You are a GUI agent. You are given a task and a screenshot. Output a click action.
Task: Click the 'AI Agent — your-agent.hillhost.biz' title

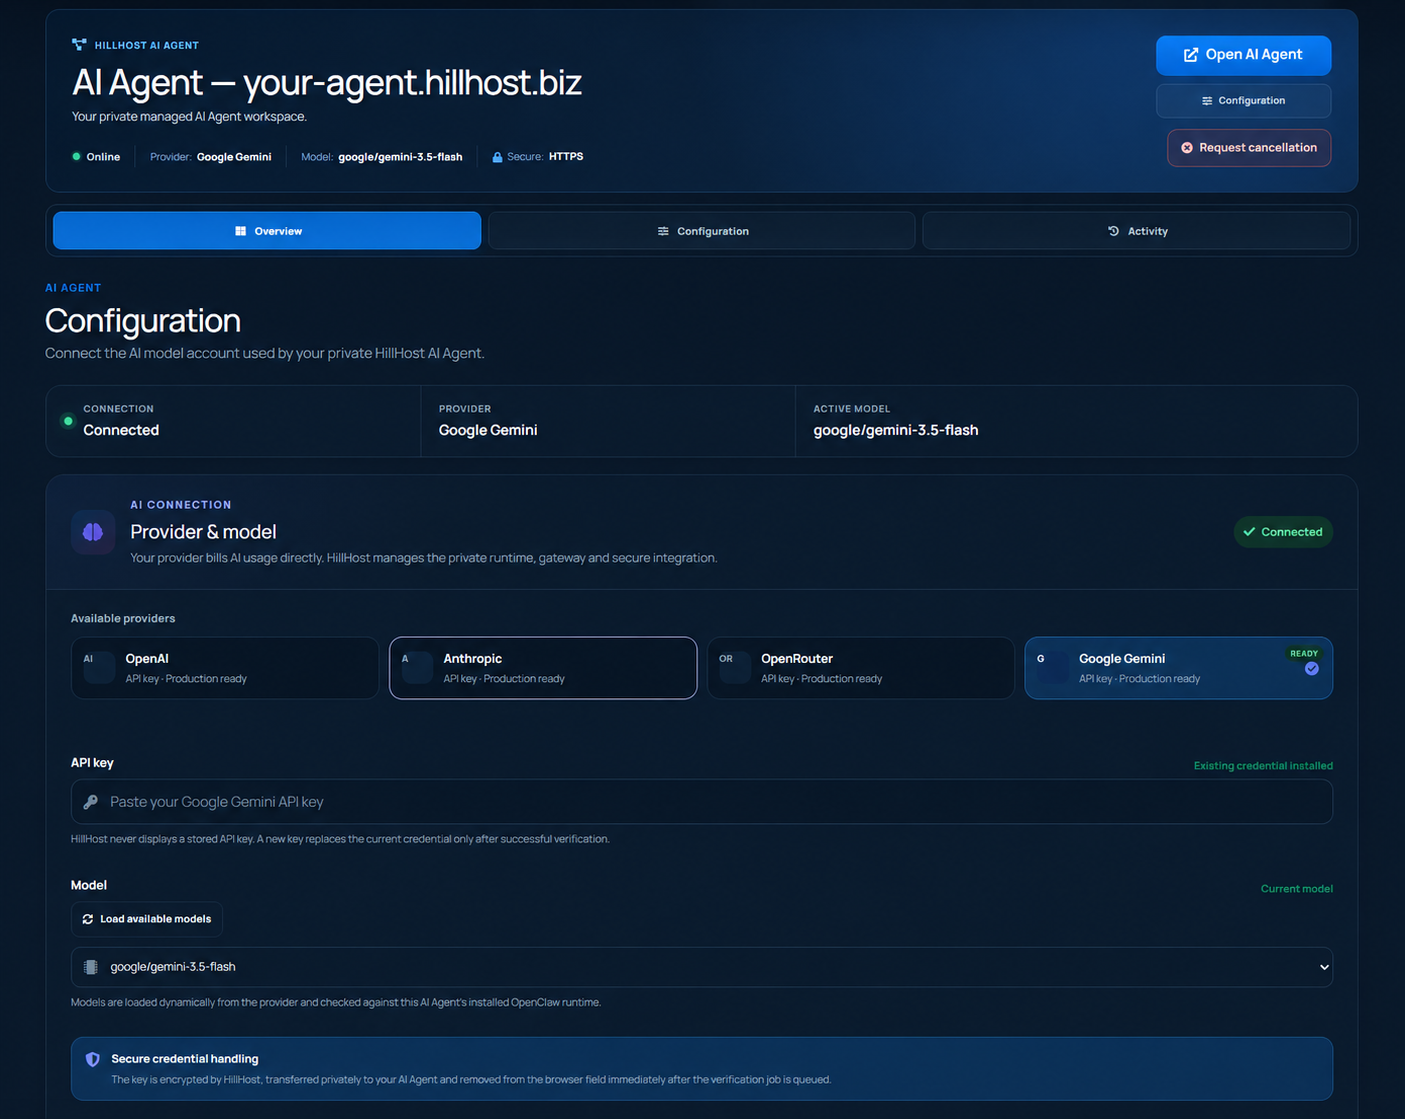coord(327,82)
